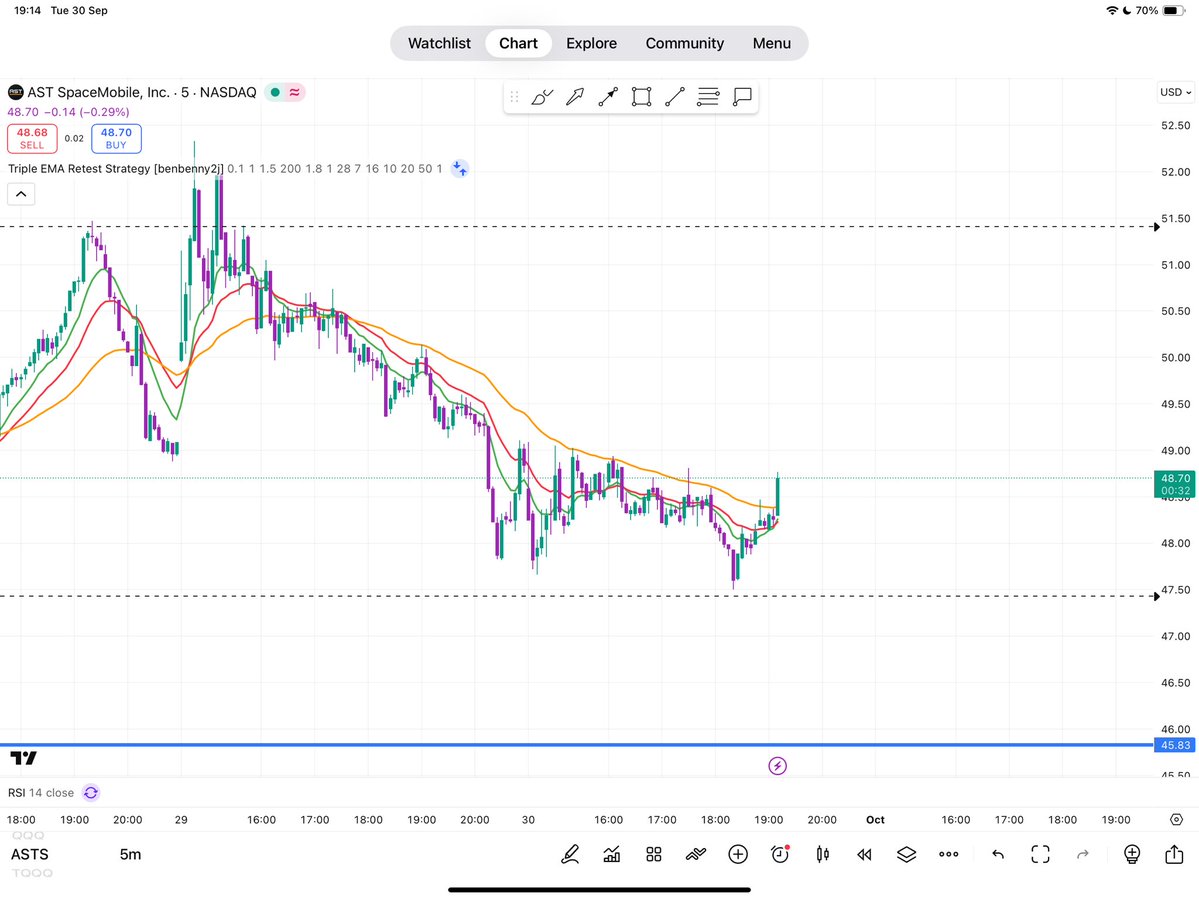Create an alert with clock icon
Viewport: 1199px width, 899px height.
pyautogui.click(x=780, y=855)
